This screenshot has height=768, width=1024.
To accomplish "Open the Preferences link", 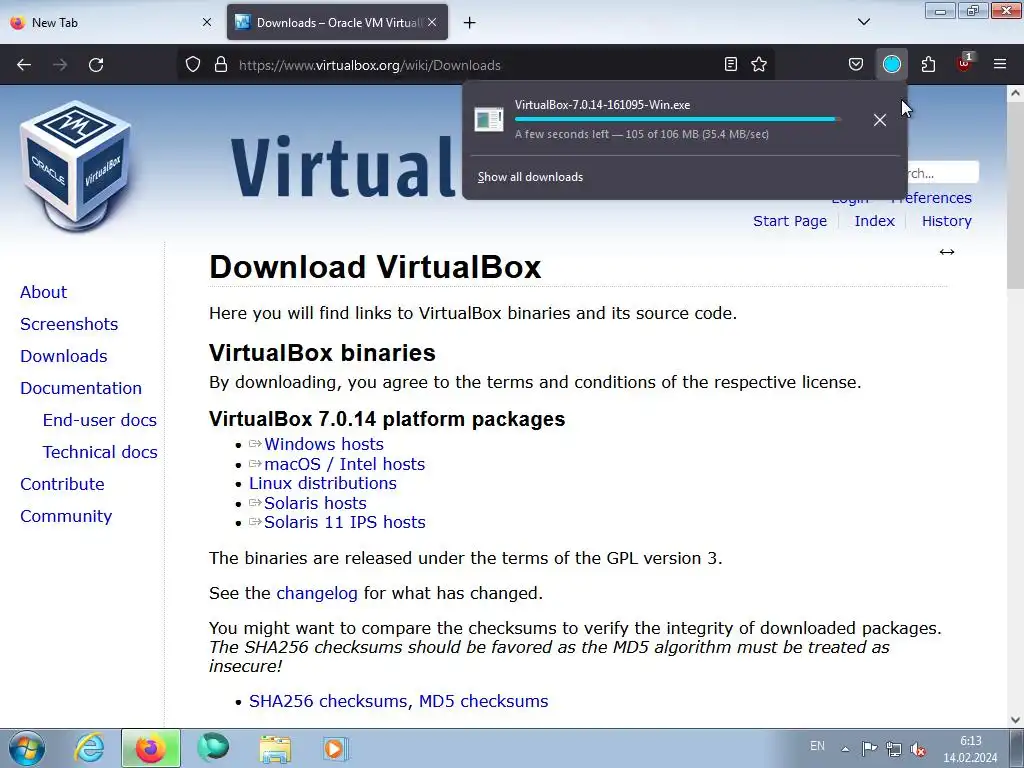I will point(931,198).
